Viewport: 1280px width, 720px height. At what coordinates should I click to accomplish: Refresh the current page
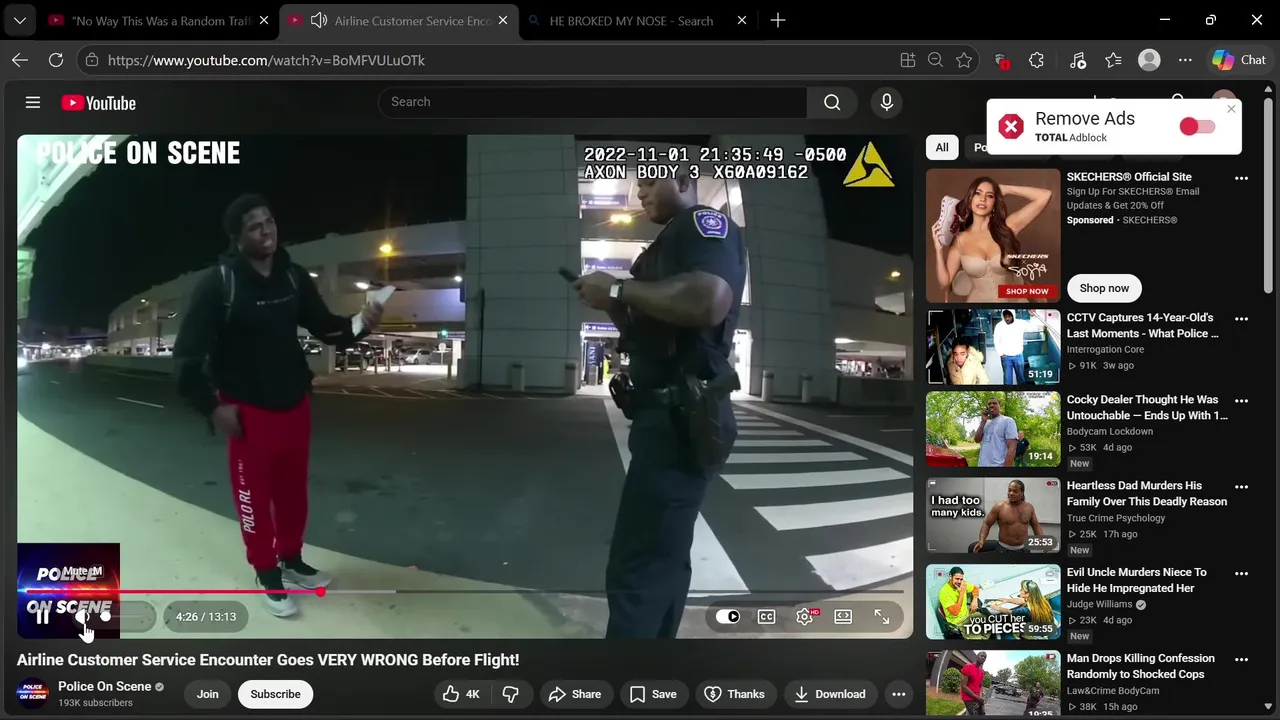coord(56,60)
